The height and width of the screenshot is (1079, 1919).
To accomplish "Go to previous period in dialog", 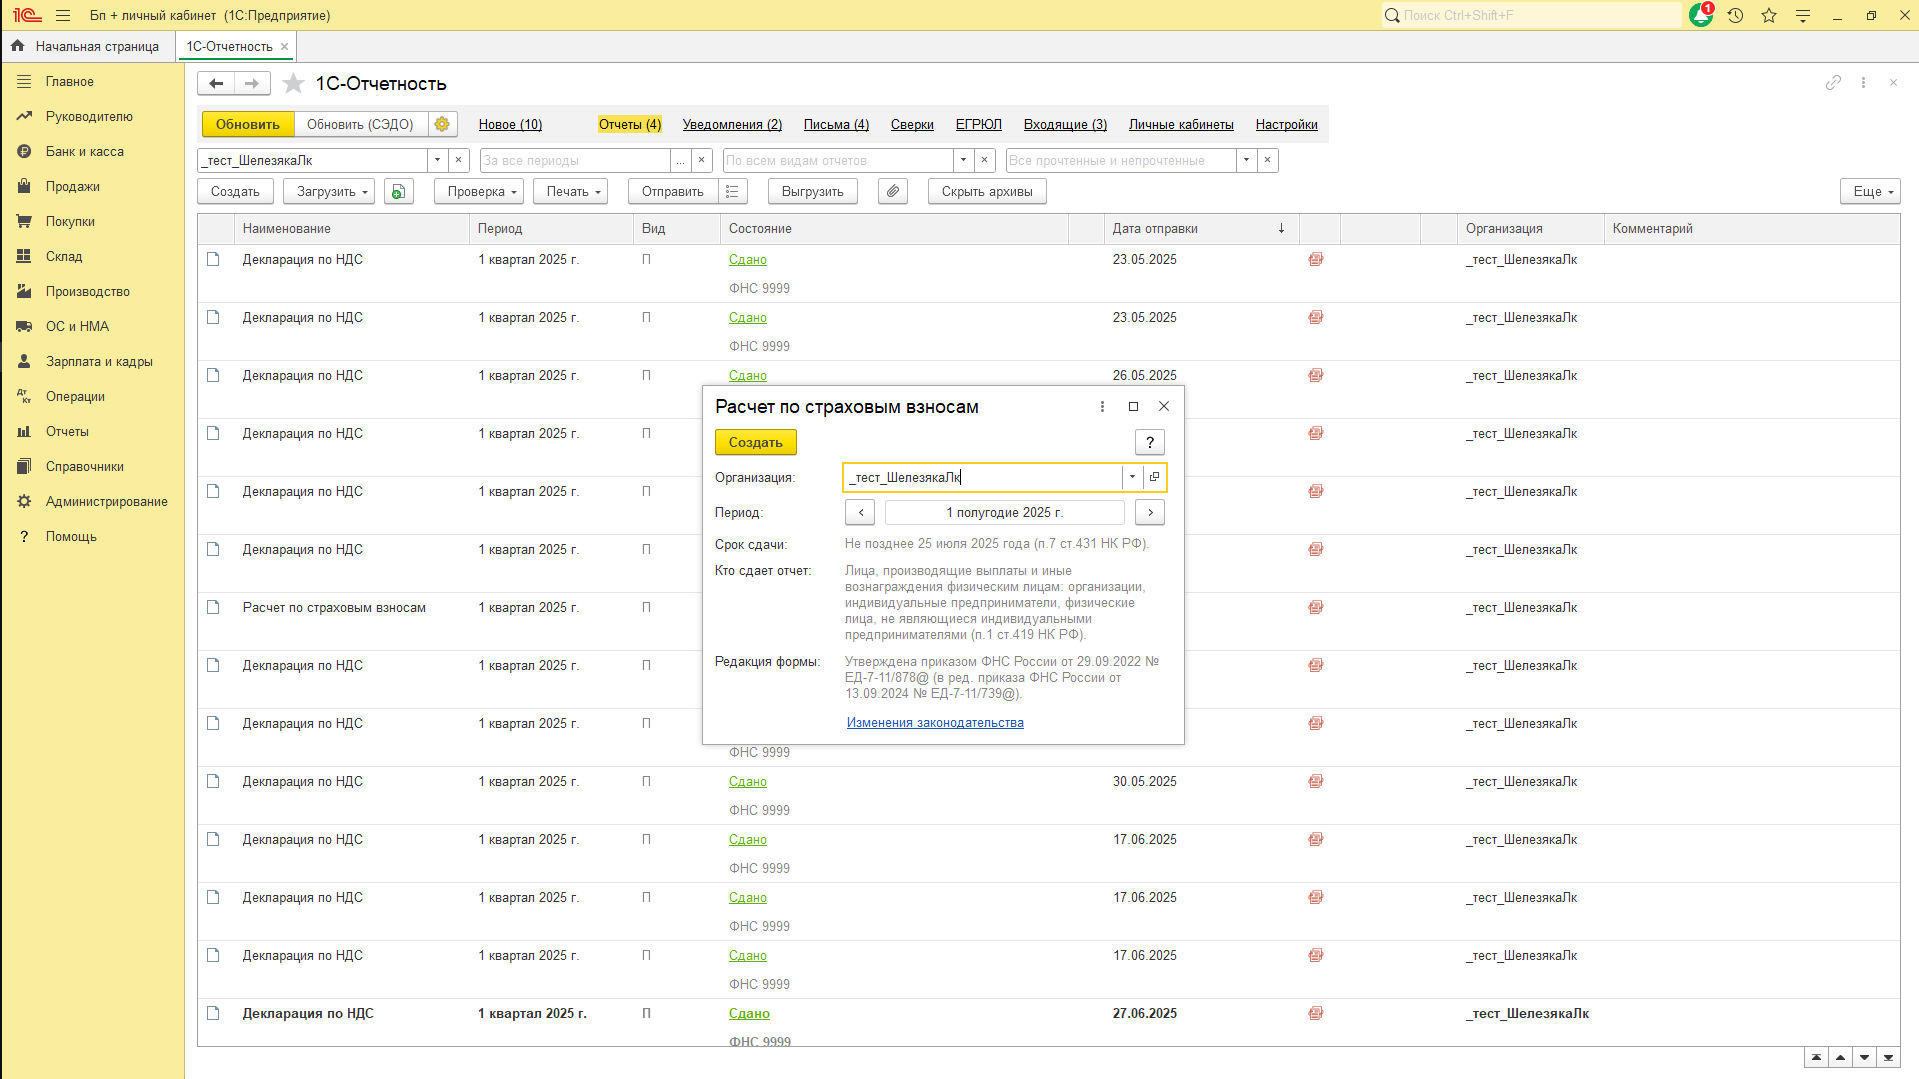I will tap(860, 512).
